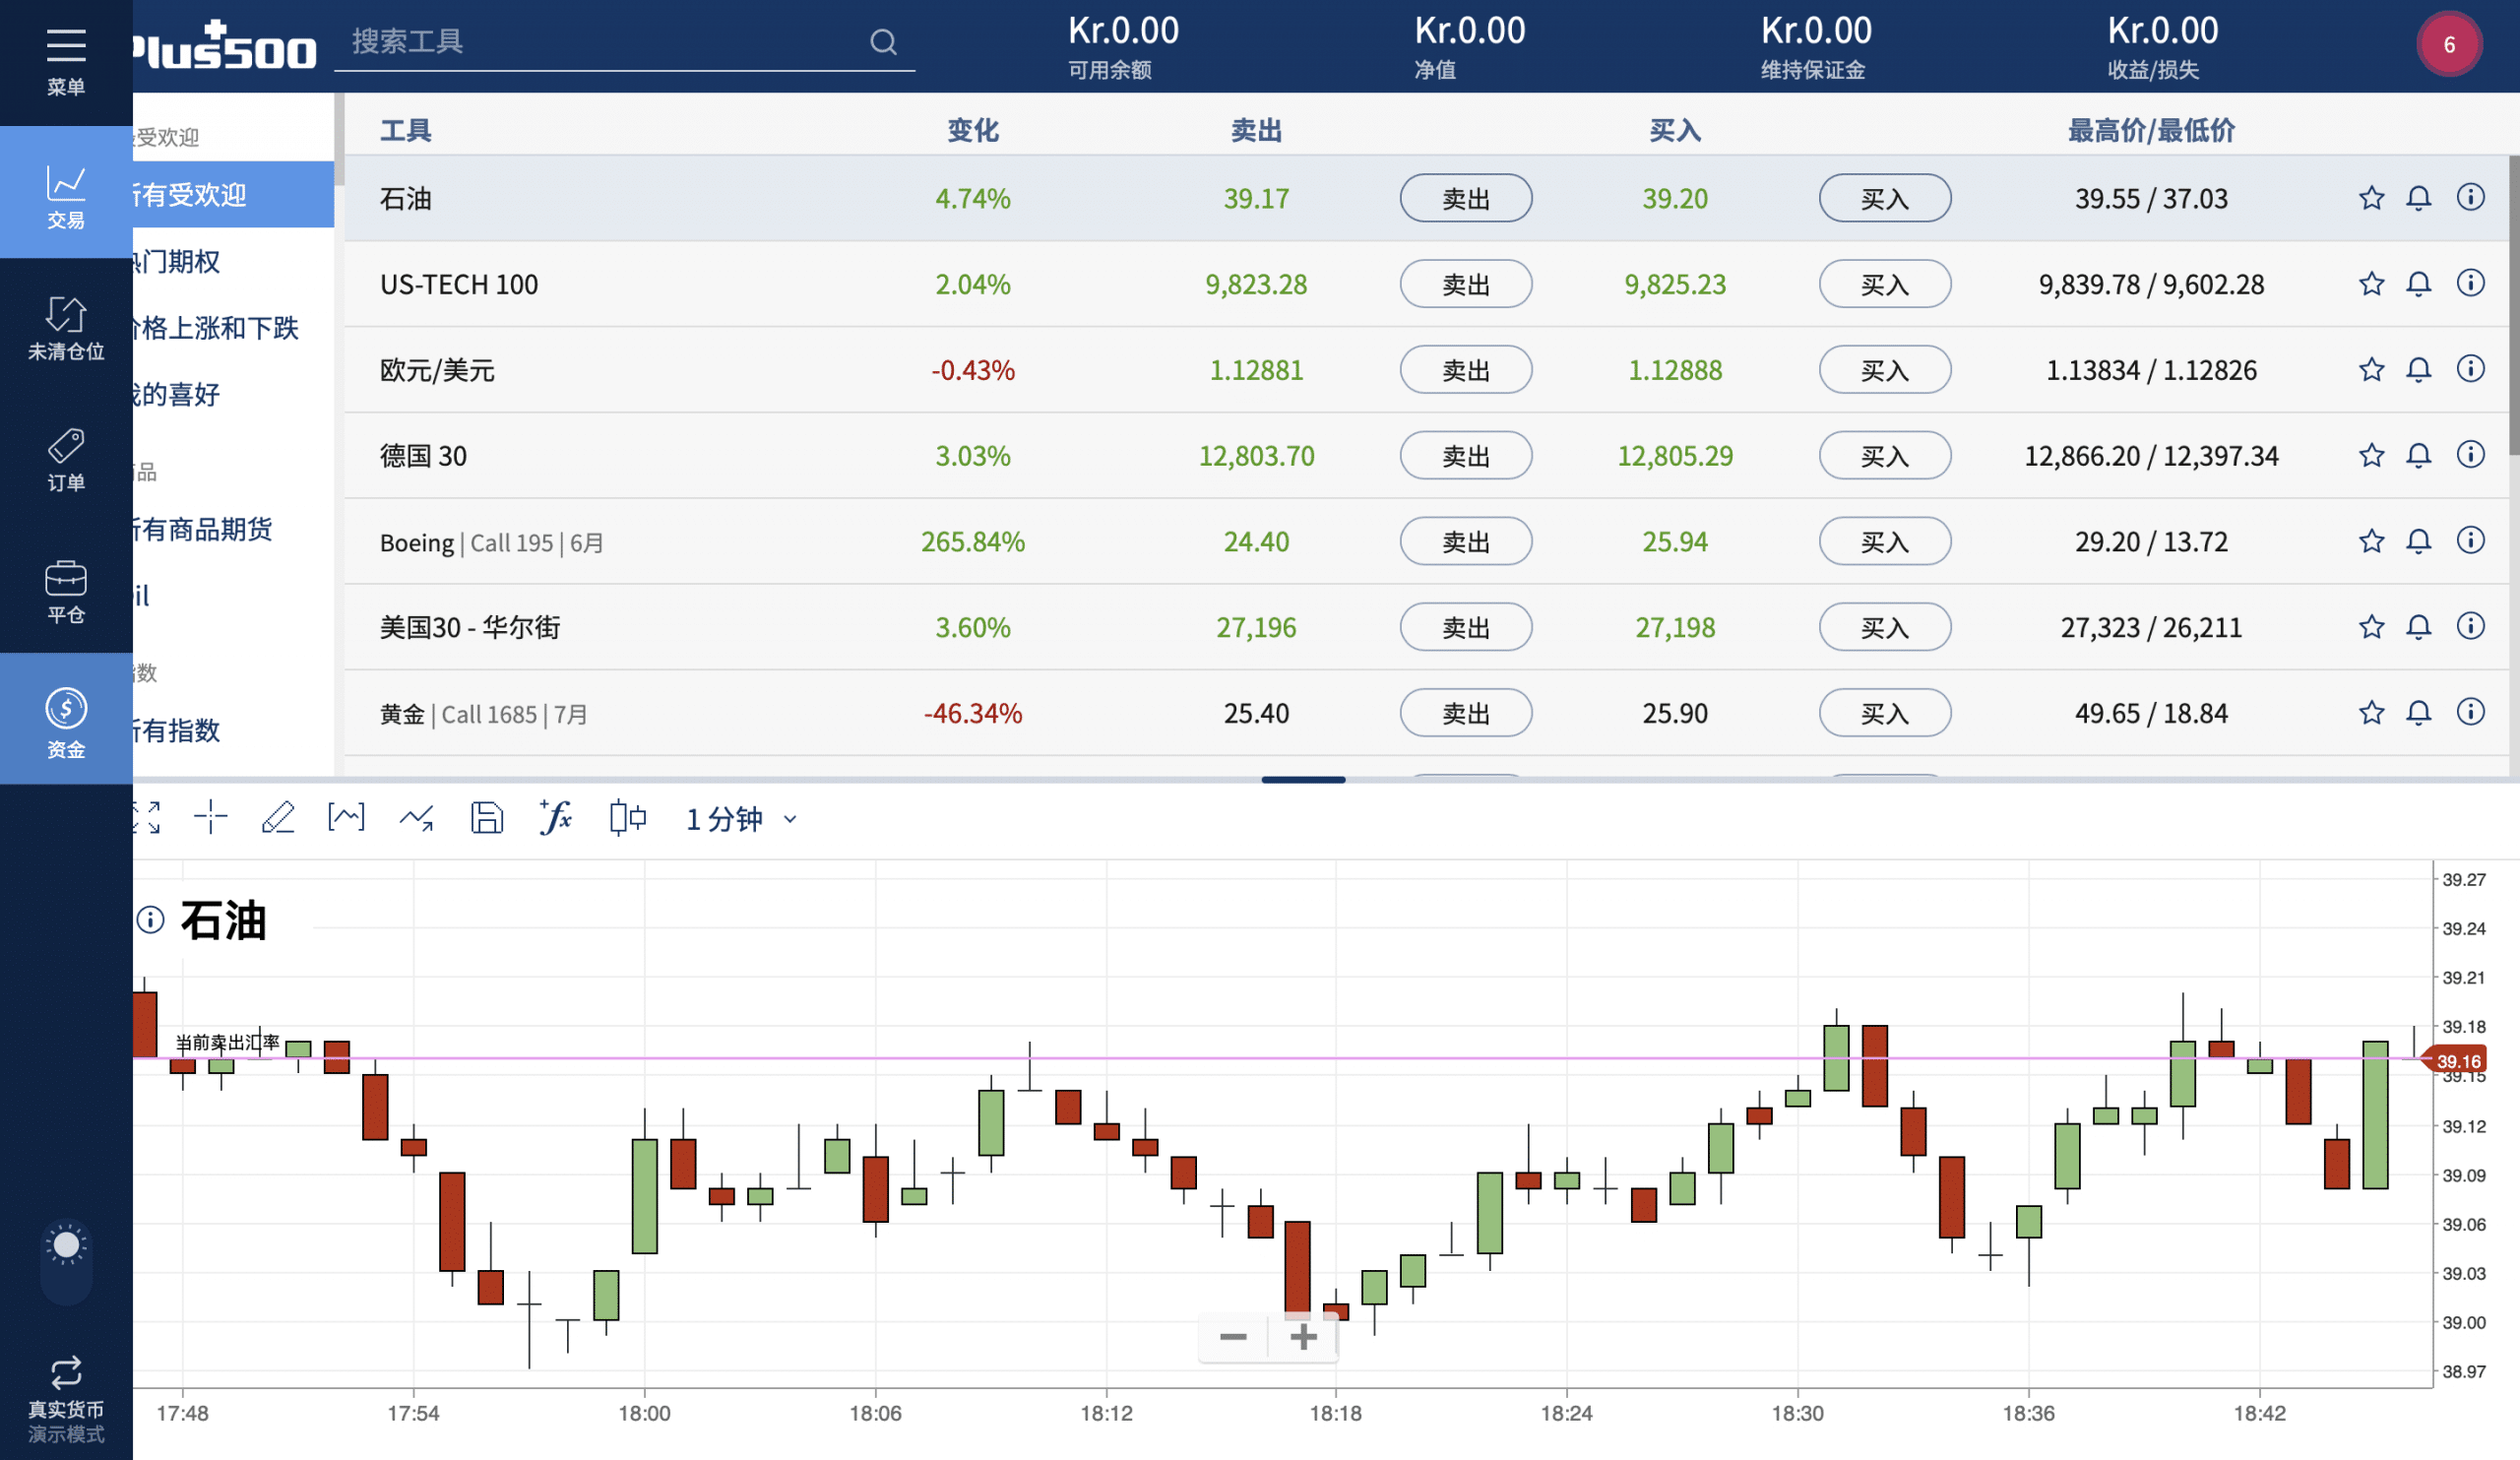Set alert bell for US-TECH 100
Viewport: 2520px width, 1460px height.
[2418, 284]
